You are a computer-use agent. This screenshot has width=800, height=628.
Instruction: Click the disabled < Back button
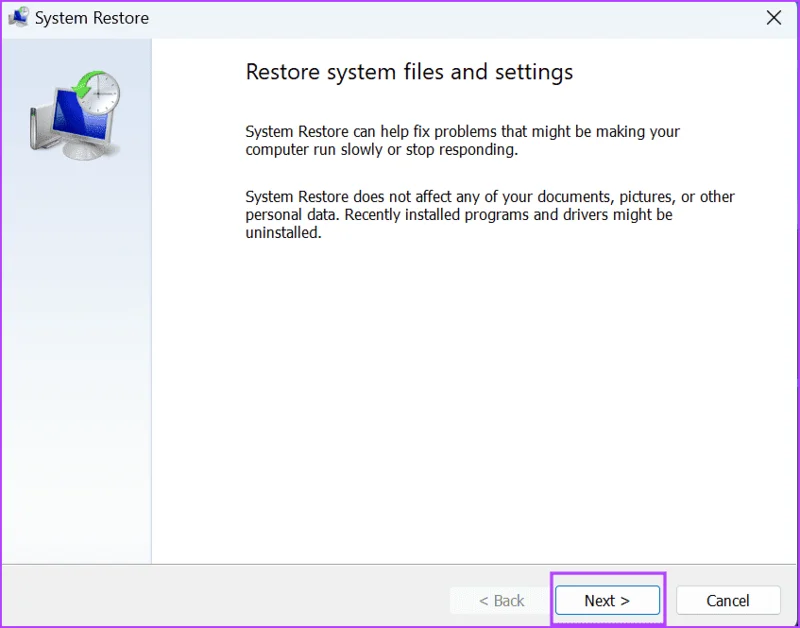pos(502,600)
